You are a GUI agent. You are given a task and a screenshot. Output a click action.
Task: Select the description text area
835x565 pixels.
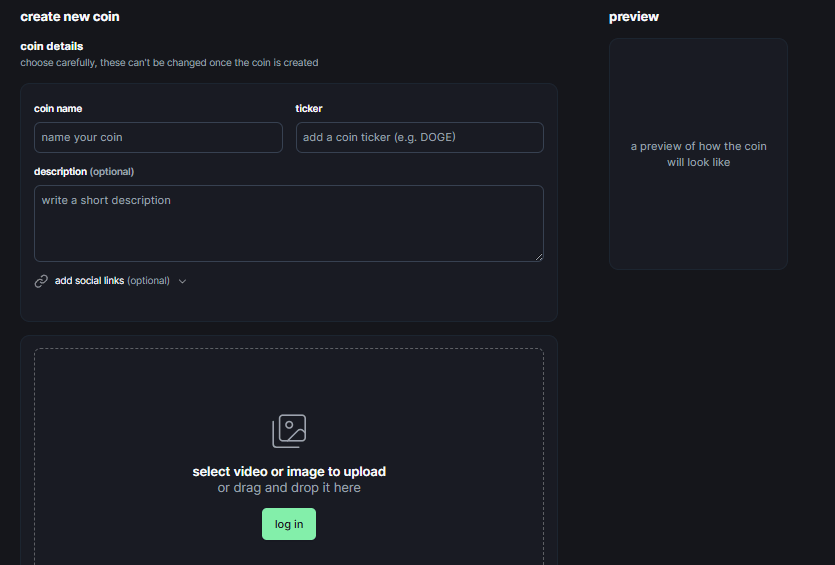(x=288, y=223)
